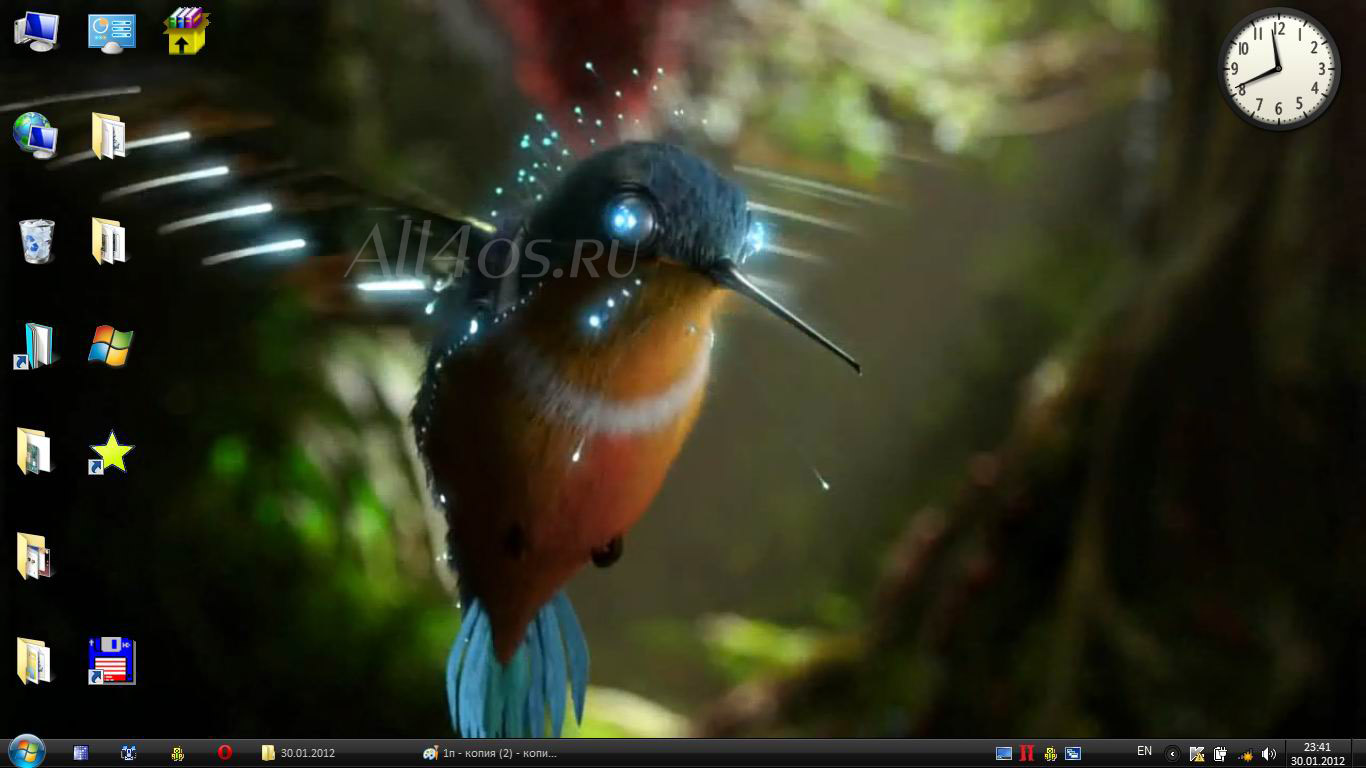Click the analog clock desktop gadget

(x=1279, y=69)
